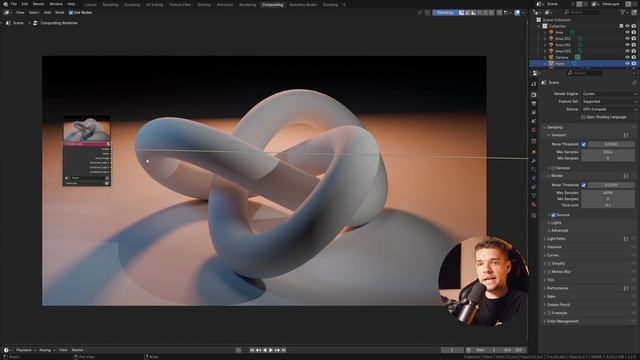Click the Camera object icon in outliner
This screenshot has width=640, height=360.
pos(551,58)
